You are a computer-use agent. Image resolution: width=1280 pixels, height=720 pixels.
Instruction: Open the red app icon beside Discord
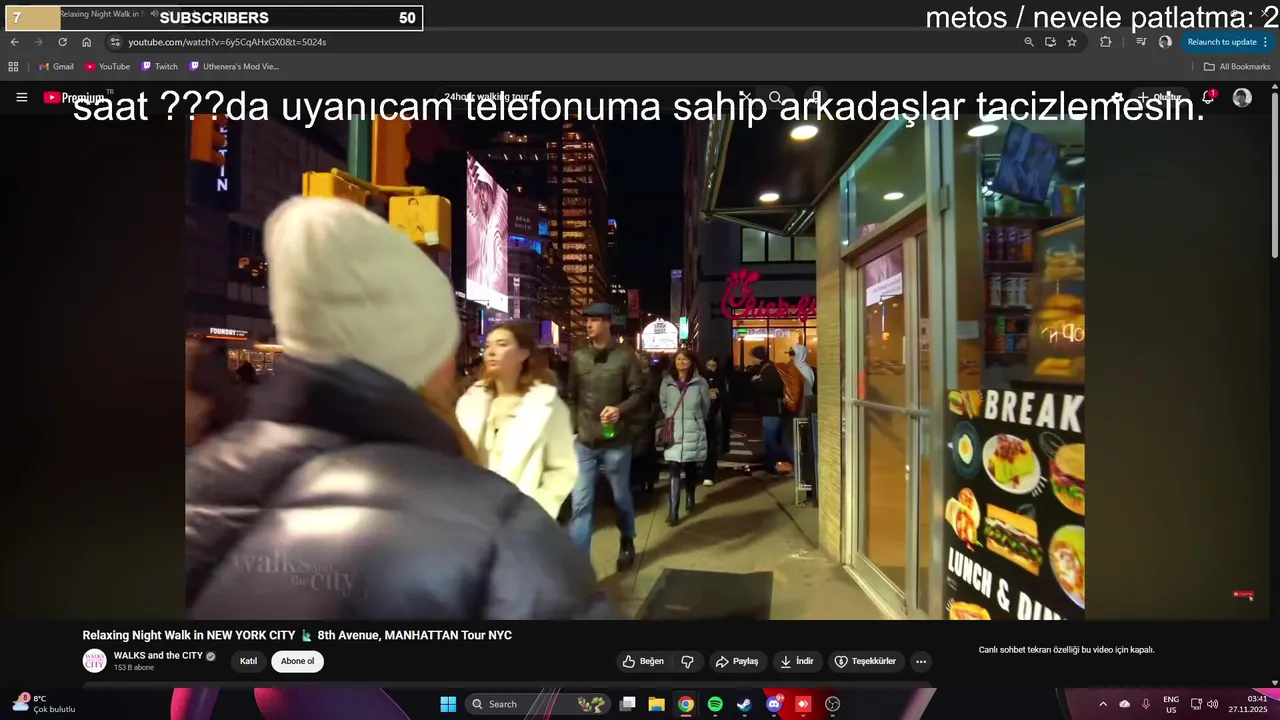click(803, 704)
